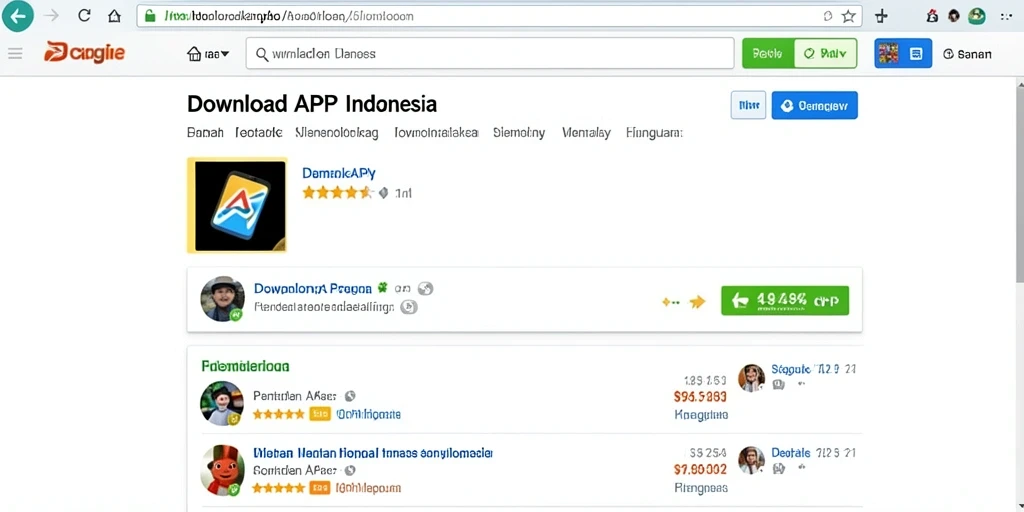Open the hamburger menu beside site logo
Viewport: 1024px width, 512px height.
15,54
